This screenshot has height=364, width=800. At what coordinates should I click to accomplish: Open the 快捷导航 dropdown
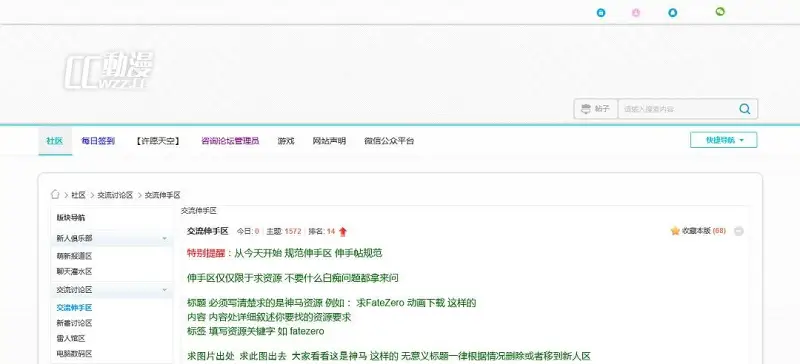point(723,140)
